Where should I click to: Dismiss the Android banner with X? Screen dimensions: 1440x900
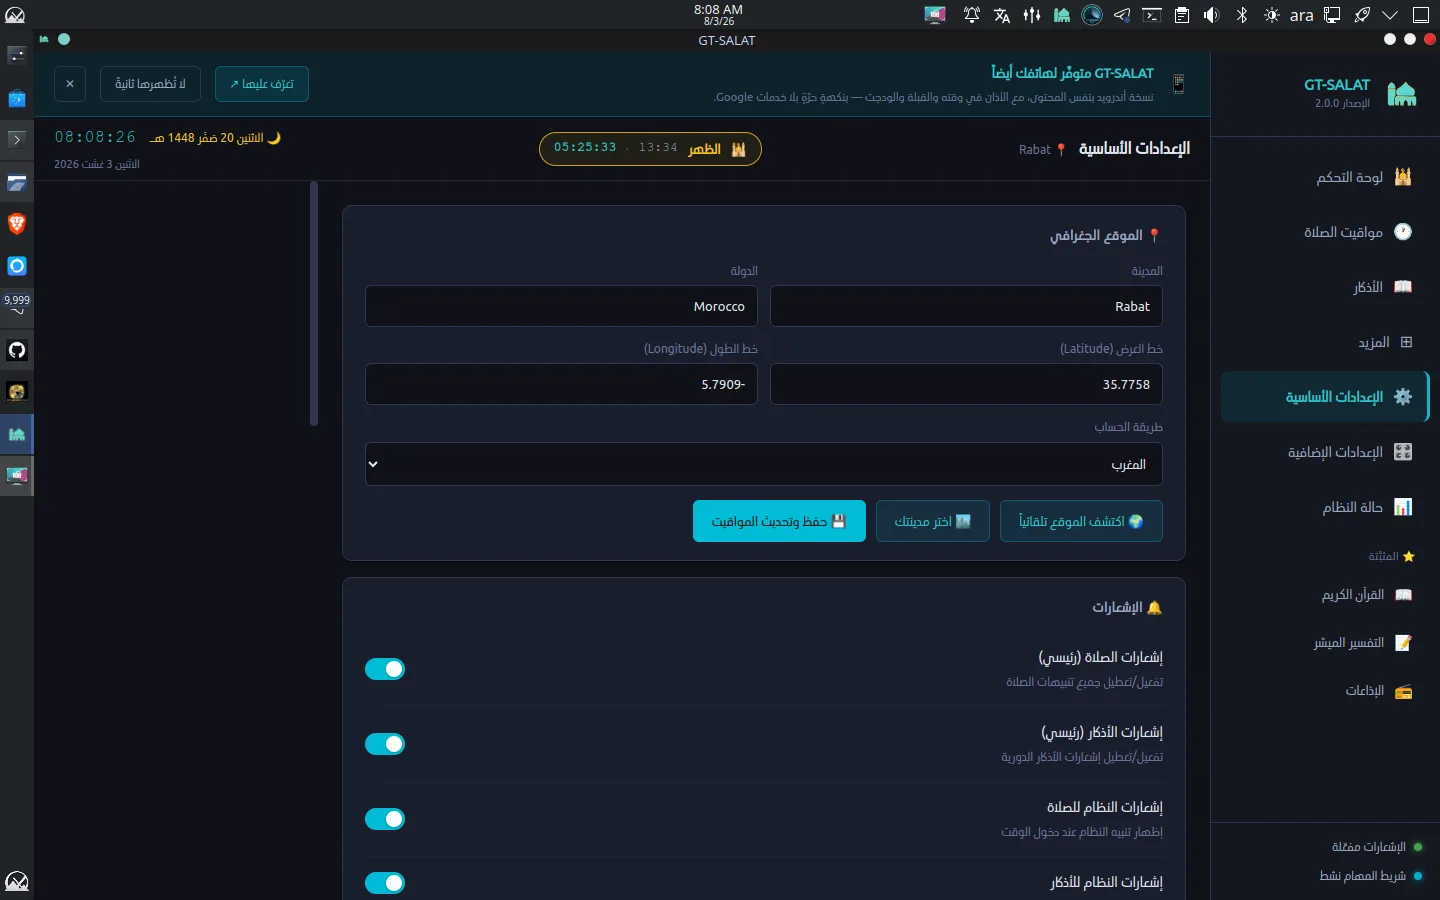pos(70,84)
